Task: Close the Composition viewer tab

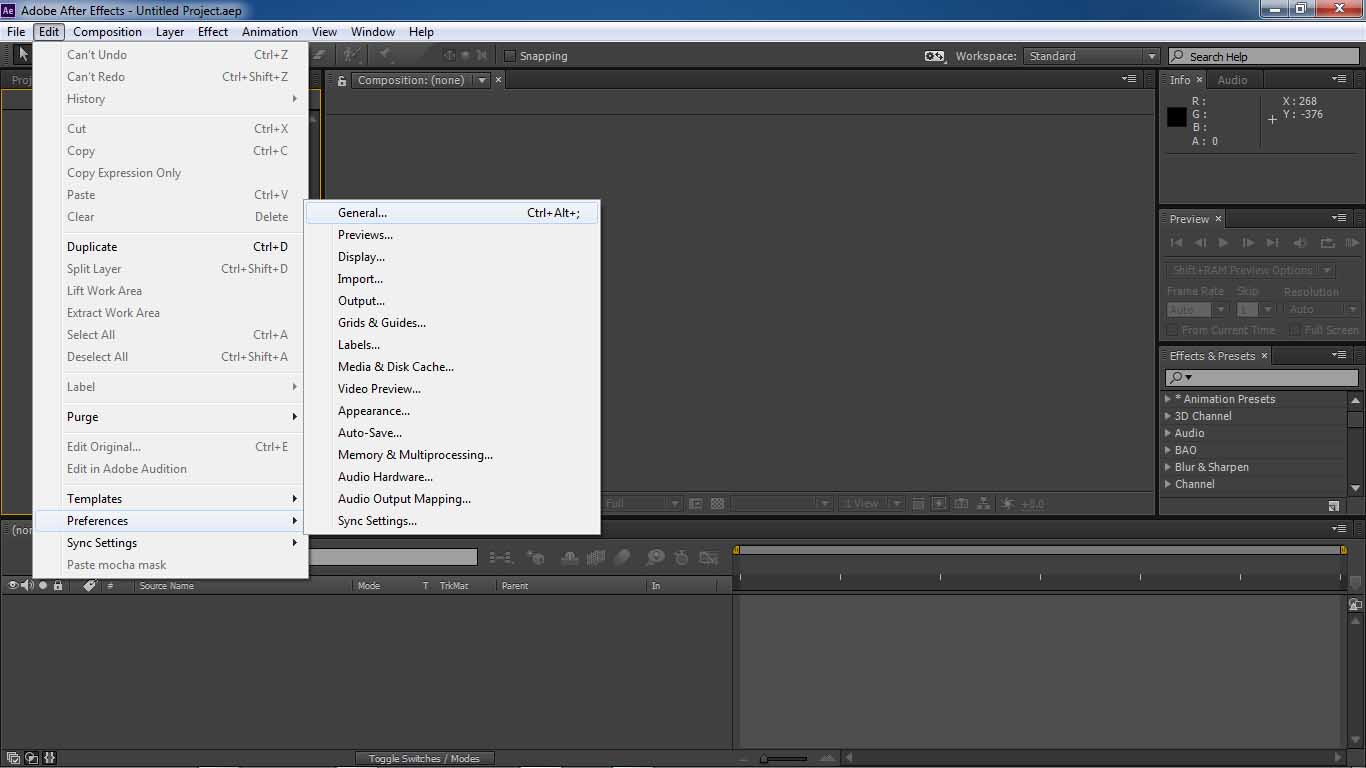Action: 498,80
